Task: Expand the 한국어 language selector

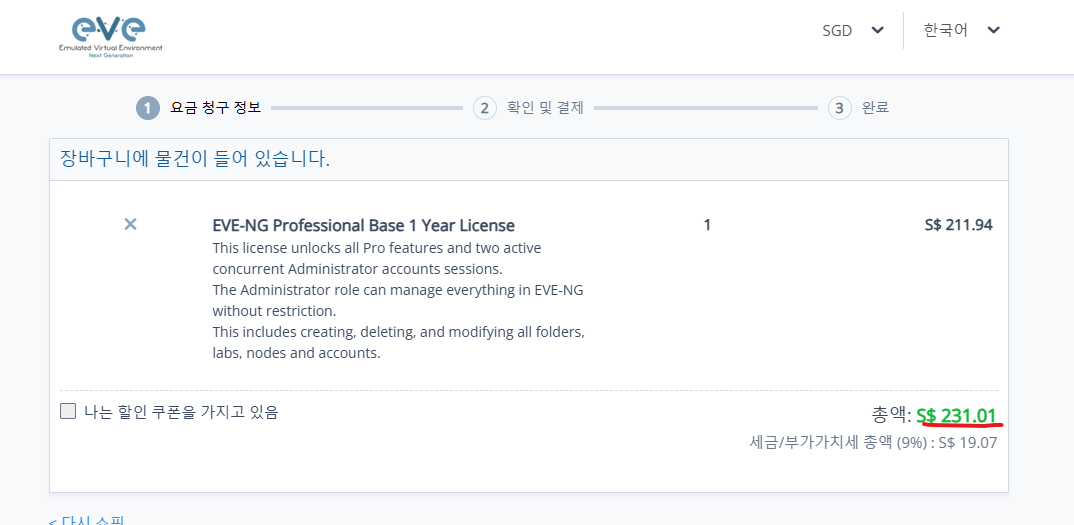Action: point(962,30)
